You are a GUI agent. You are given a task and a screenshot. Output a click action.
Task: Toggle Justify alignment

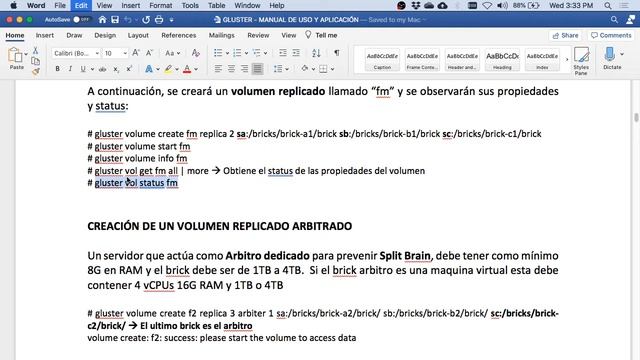(x=258, y=69)
